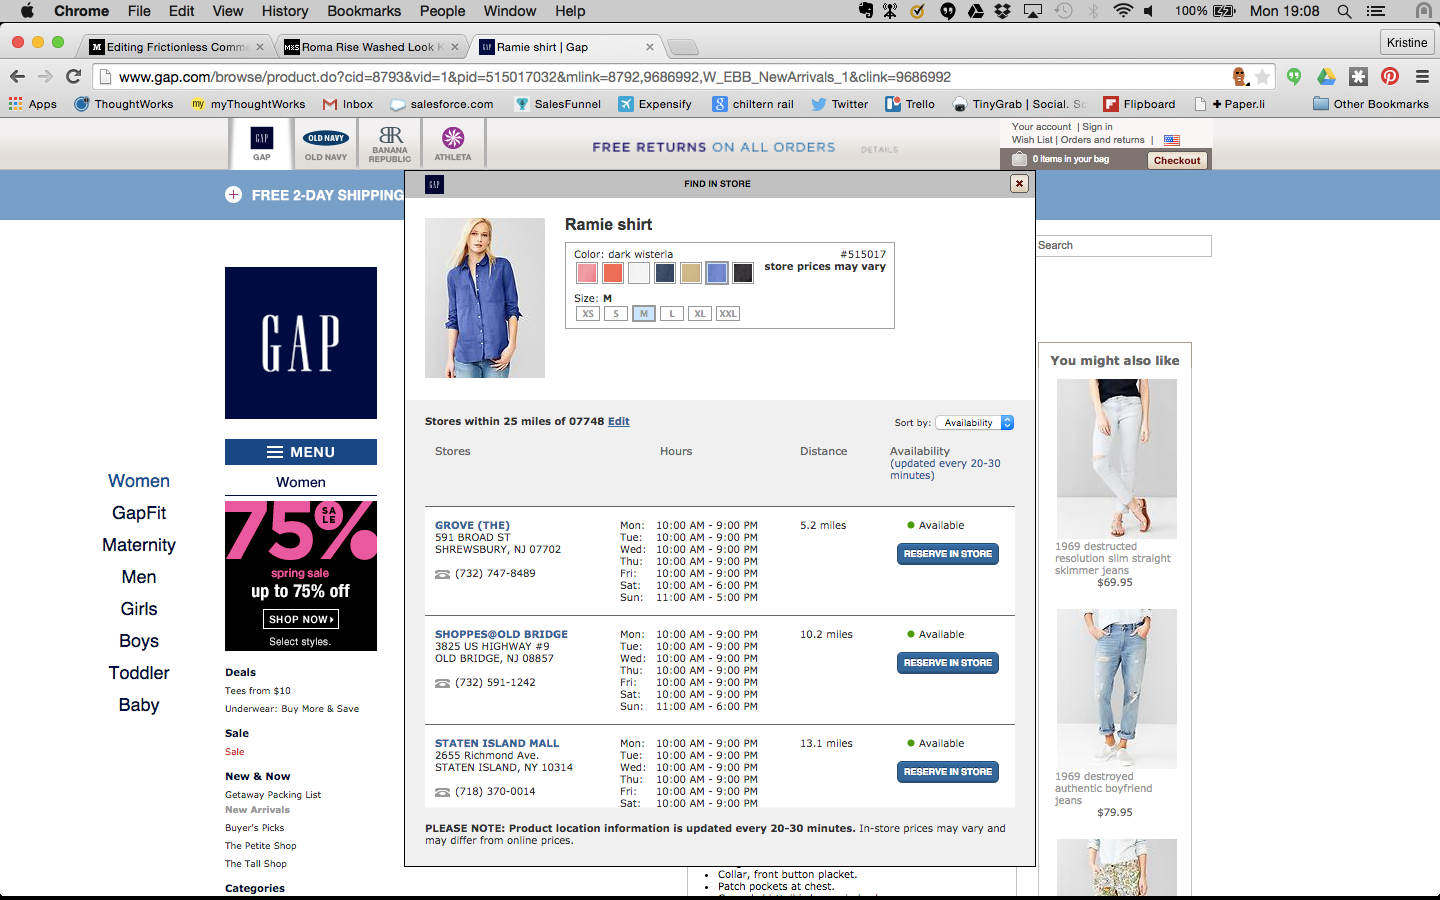
Task: Open the Pinterest extension button
Action: (1390, 77)
